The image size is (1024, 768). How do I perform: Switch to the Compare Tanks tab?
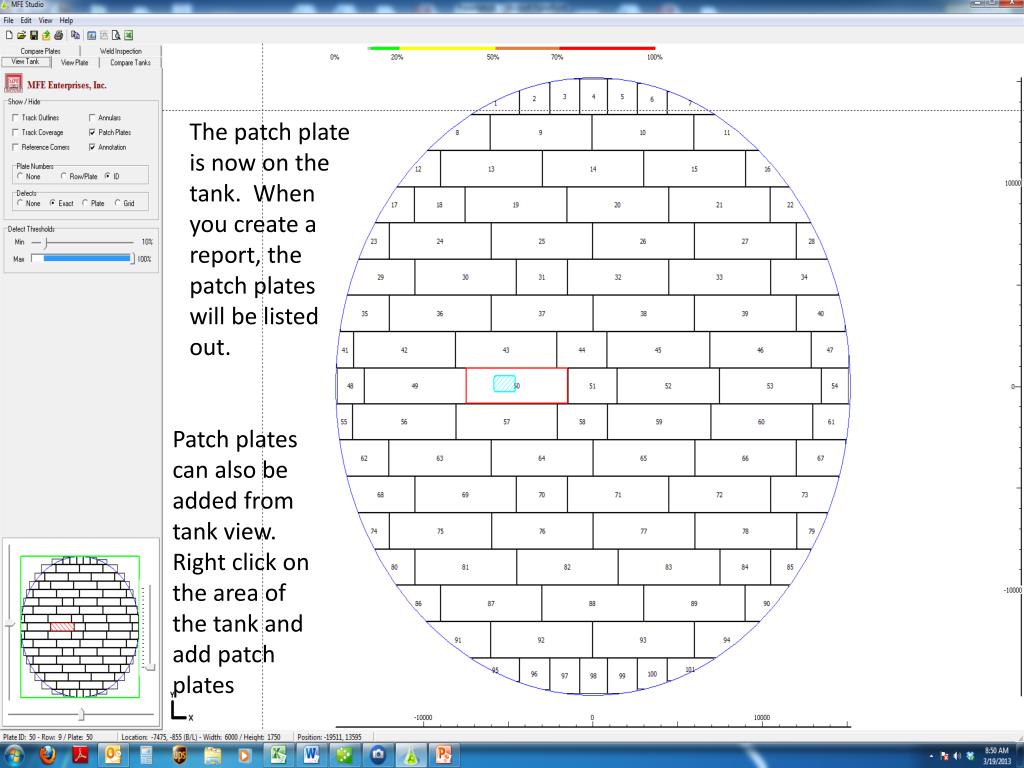pyautogui.click(x=130, y=63)
